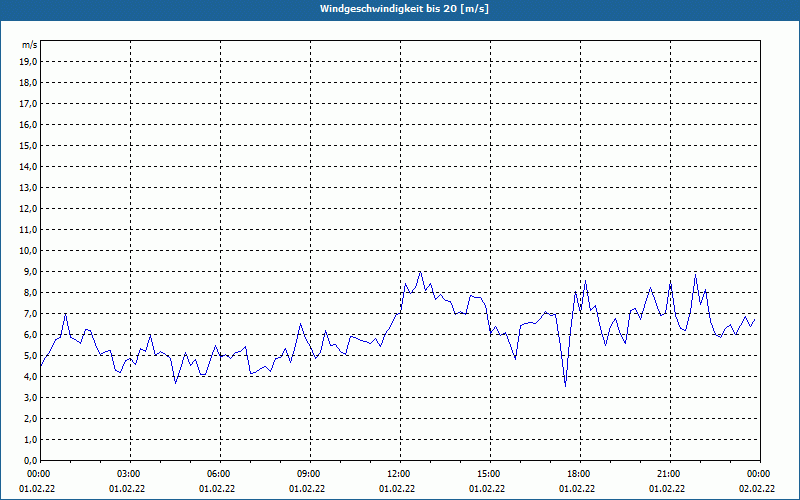
Task: Click the '01.02.22' date under 15:00
Action: (x=487, y=489)
